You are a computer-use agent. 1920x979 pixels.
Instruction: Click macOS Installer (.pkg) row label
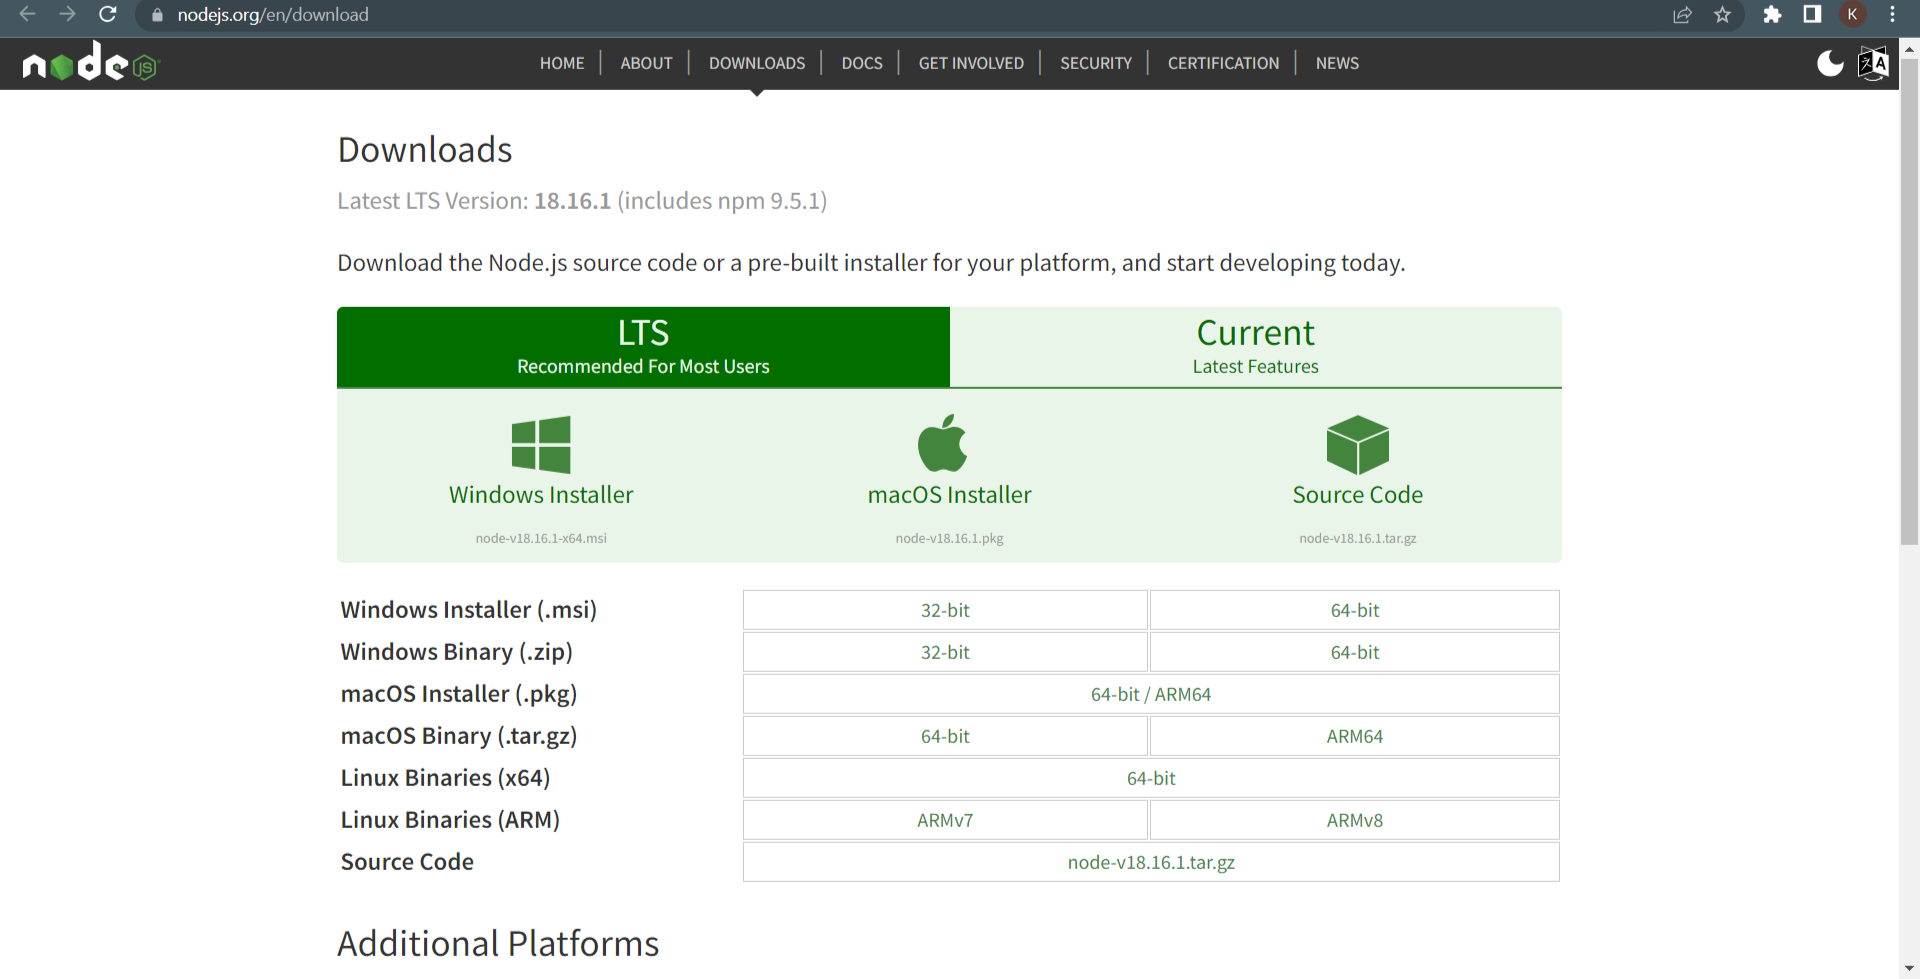pyautogui.click(x=458, y=694)
